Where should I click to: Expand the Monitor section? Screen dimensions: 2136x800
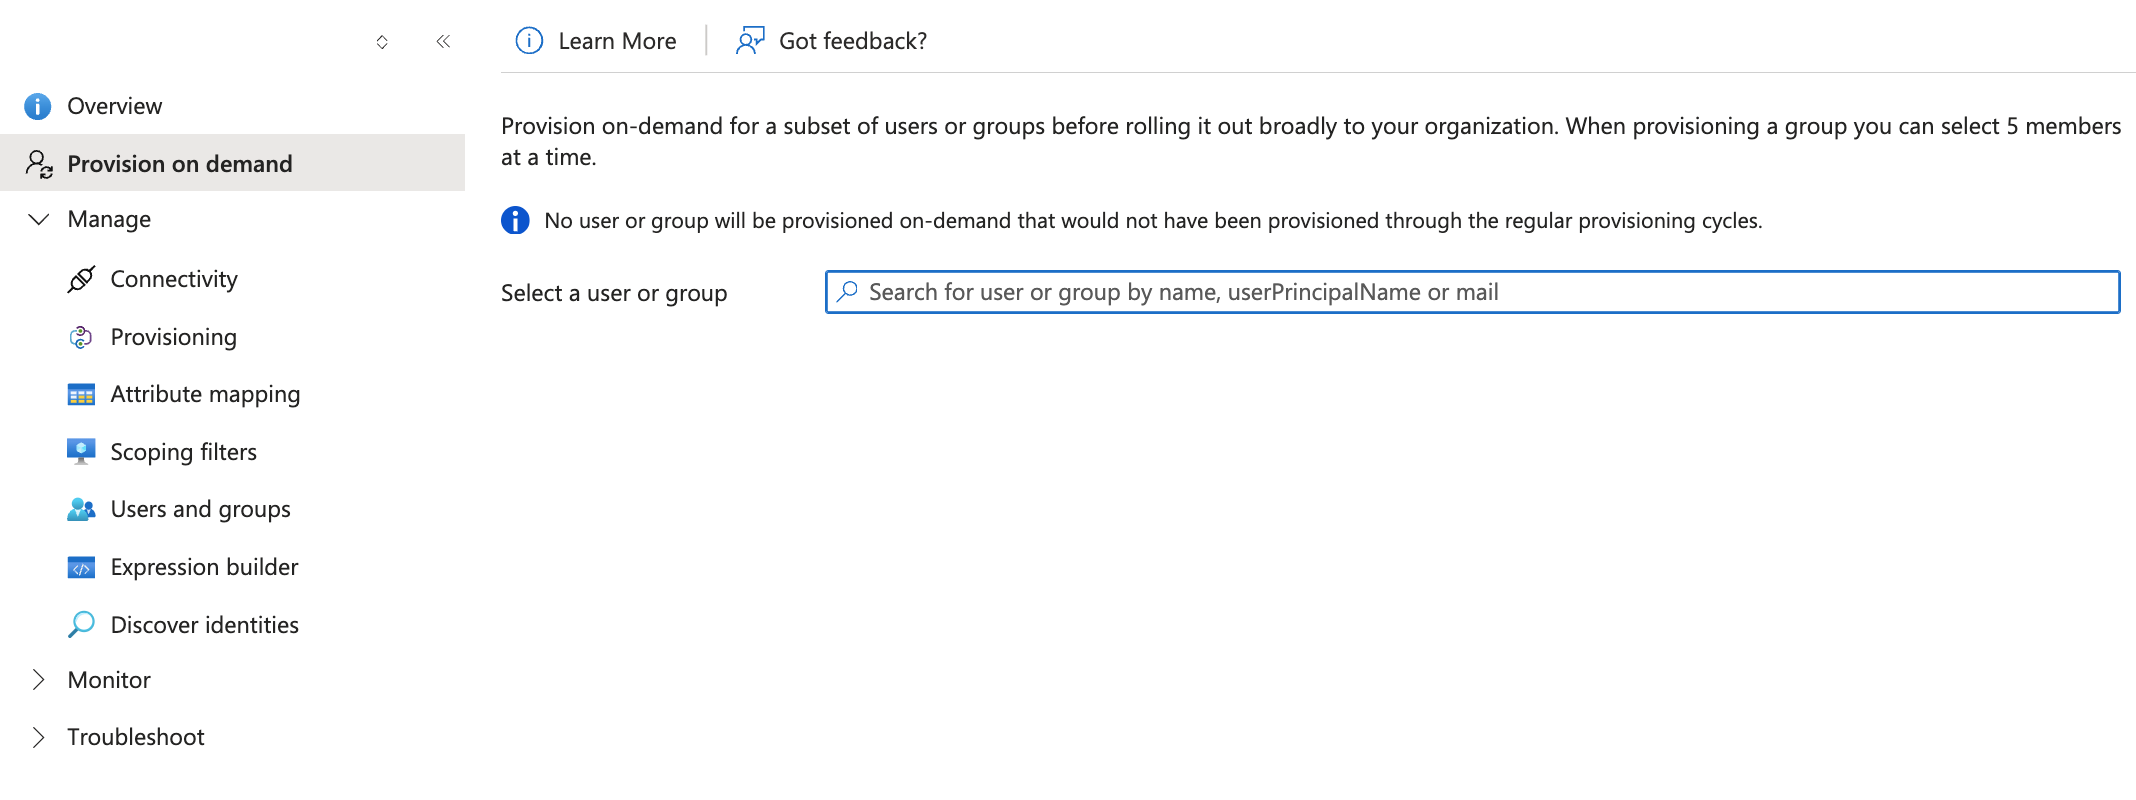click(39, 680)
